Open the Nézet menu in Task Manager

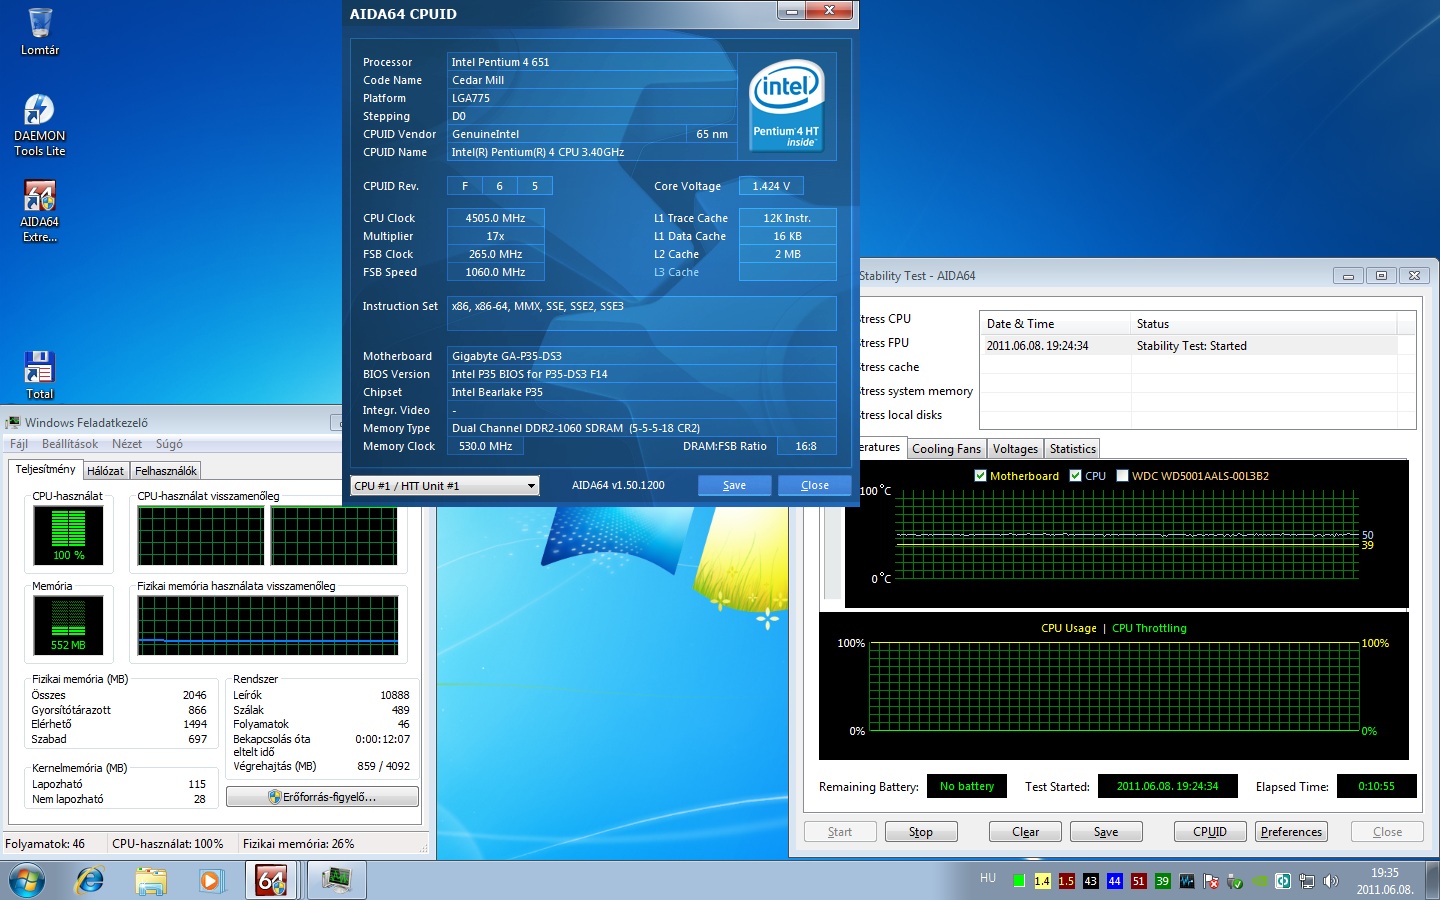point(127,444)
